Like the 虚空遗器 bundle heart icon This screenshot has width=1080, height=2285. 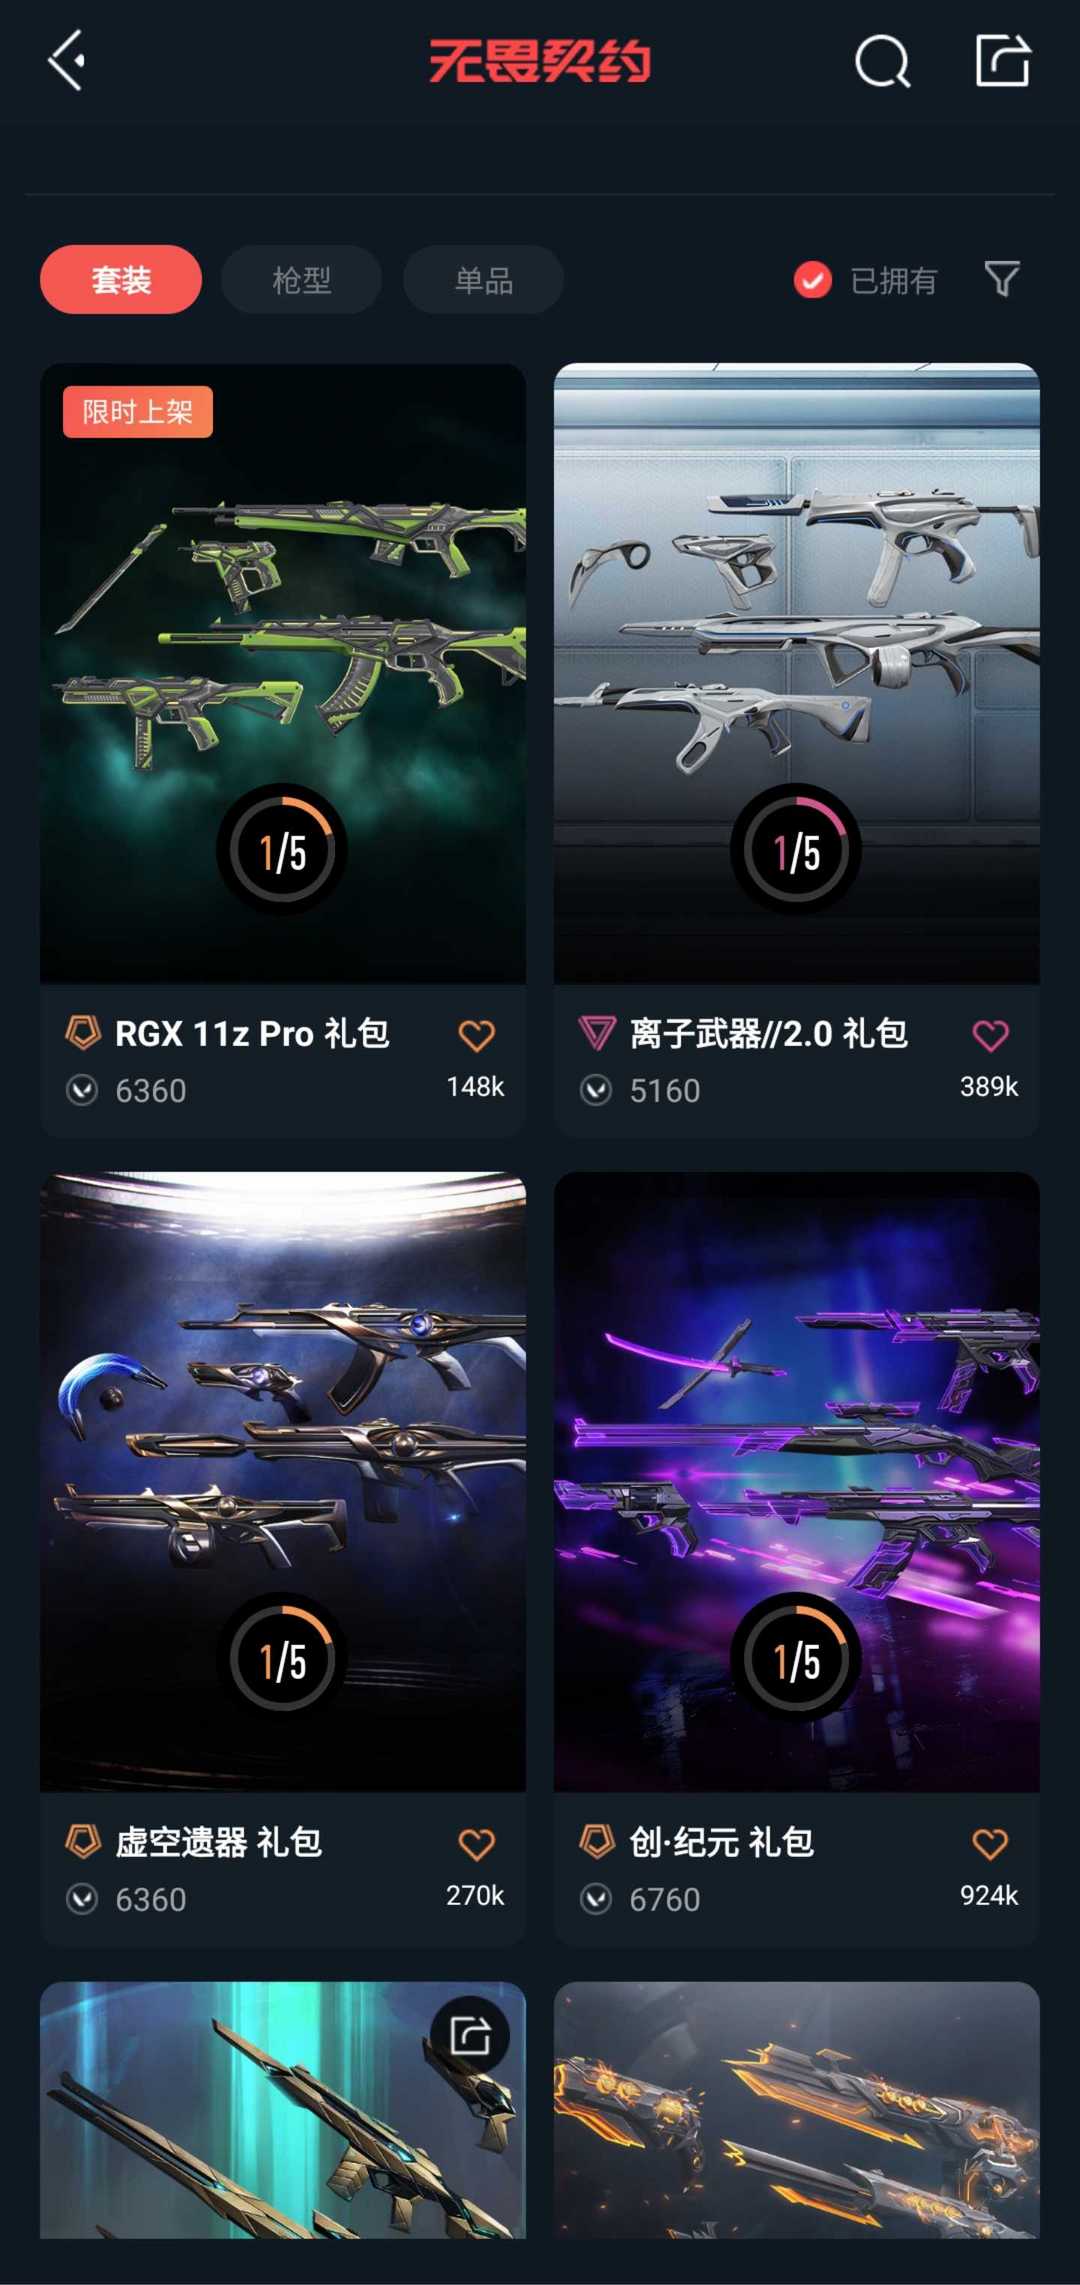pos(476,1844)
